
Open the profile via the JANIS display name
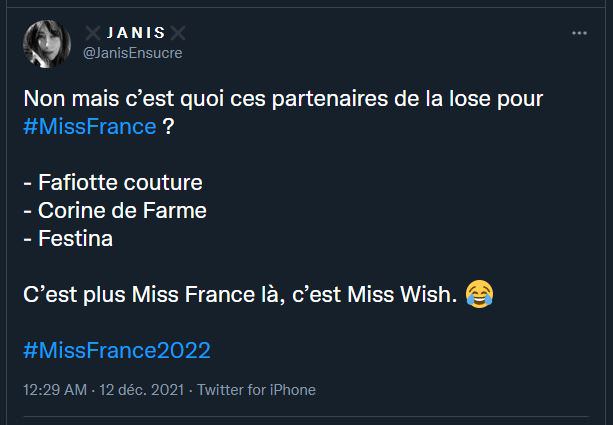(x=135, y=34)
